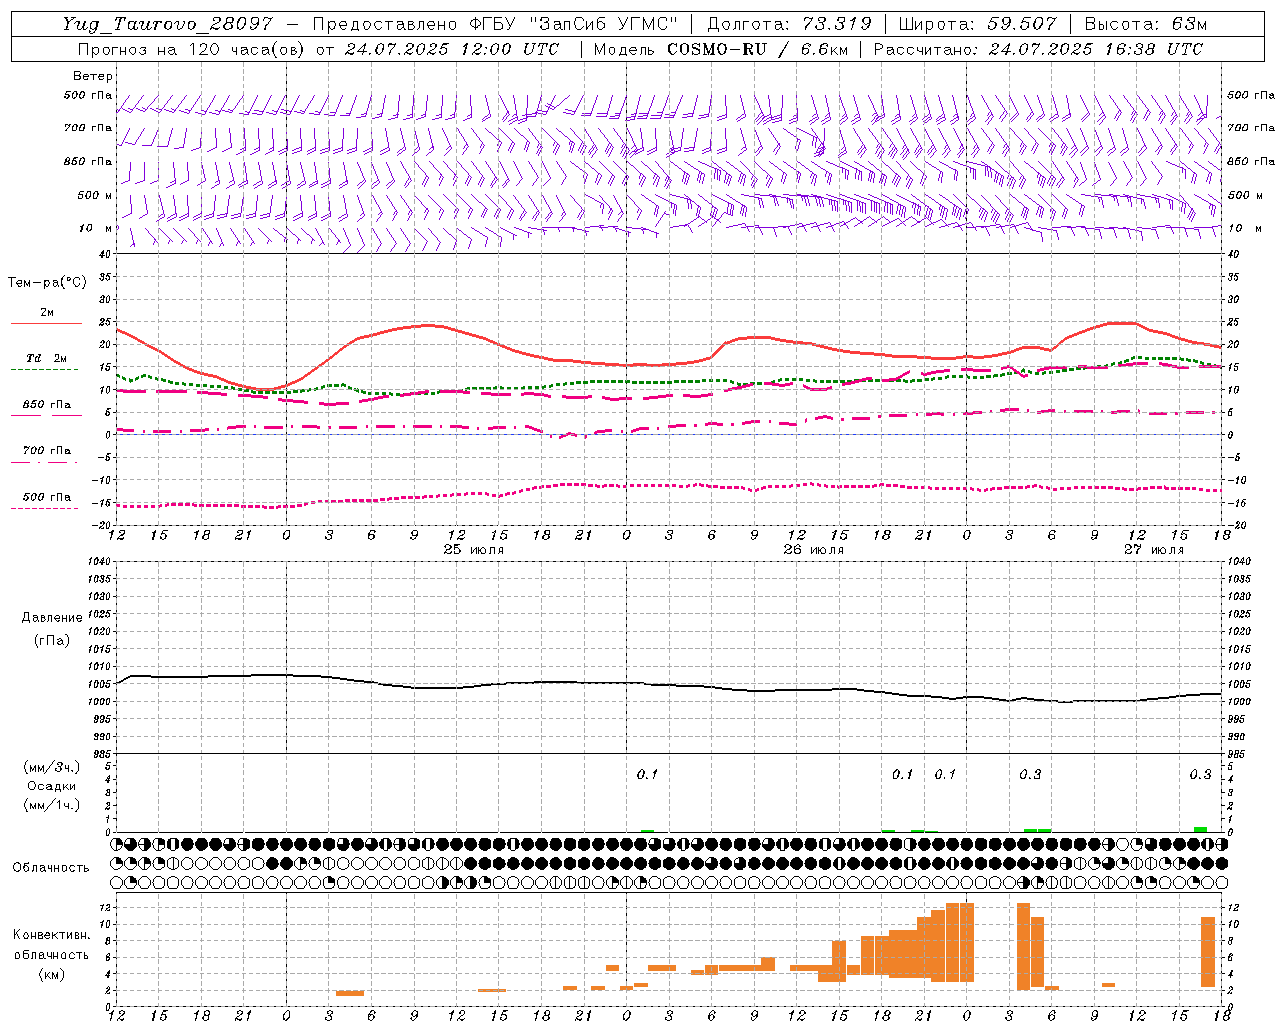Click the 10 м wind level label on right
Screen dimensions: 1280x1024
point(1244,228)
